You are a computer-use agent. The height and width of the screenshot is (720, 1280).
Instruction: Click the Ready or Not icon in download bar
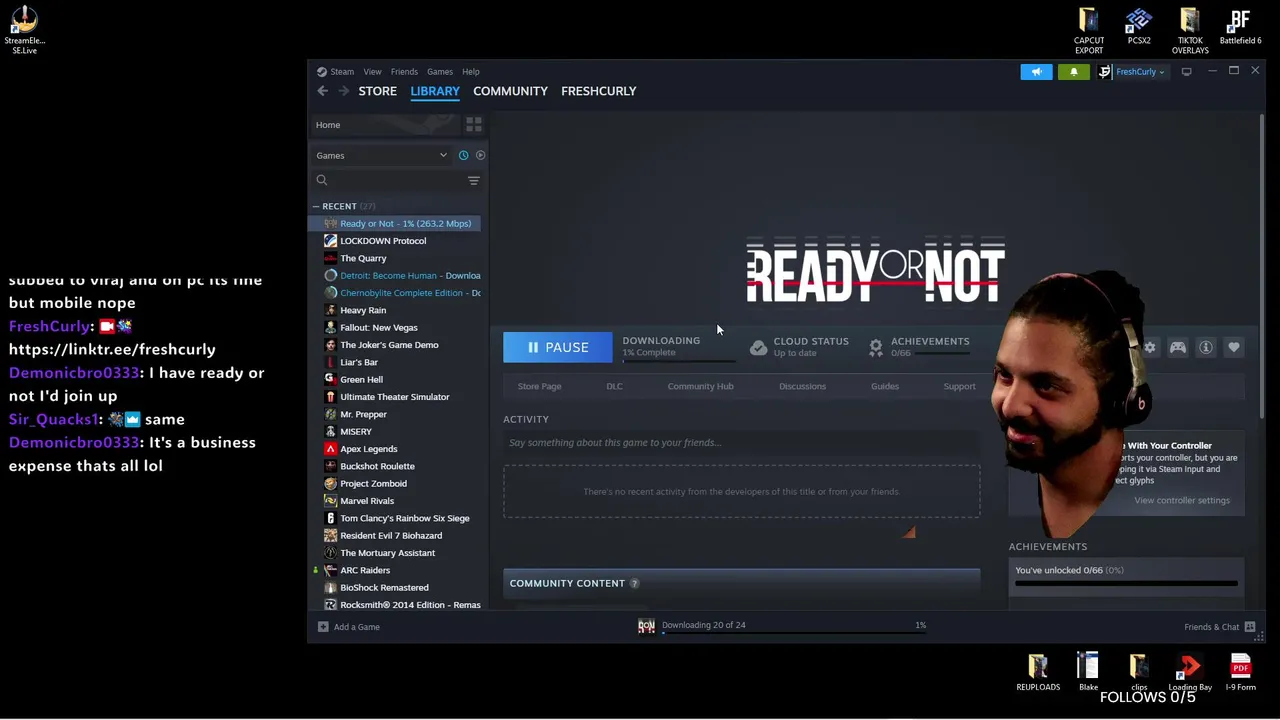click(646, 626)
